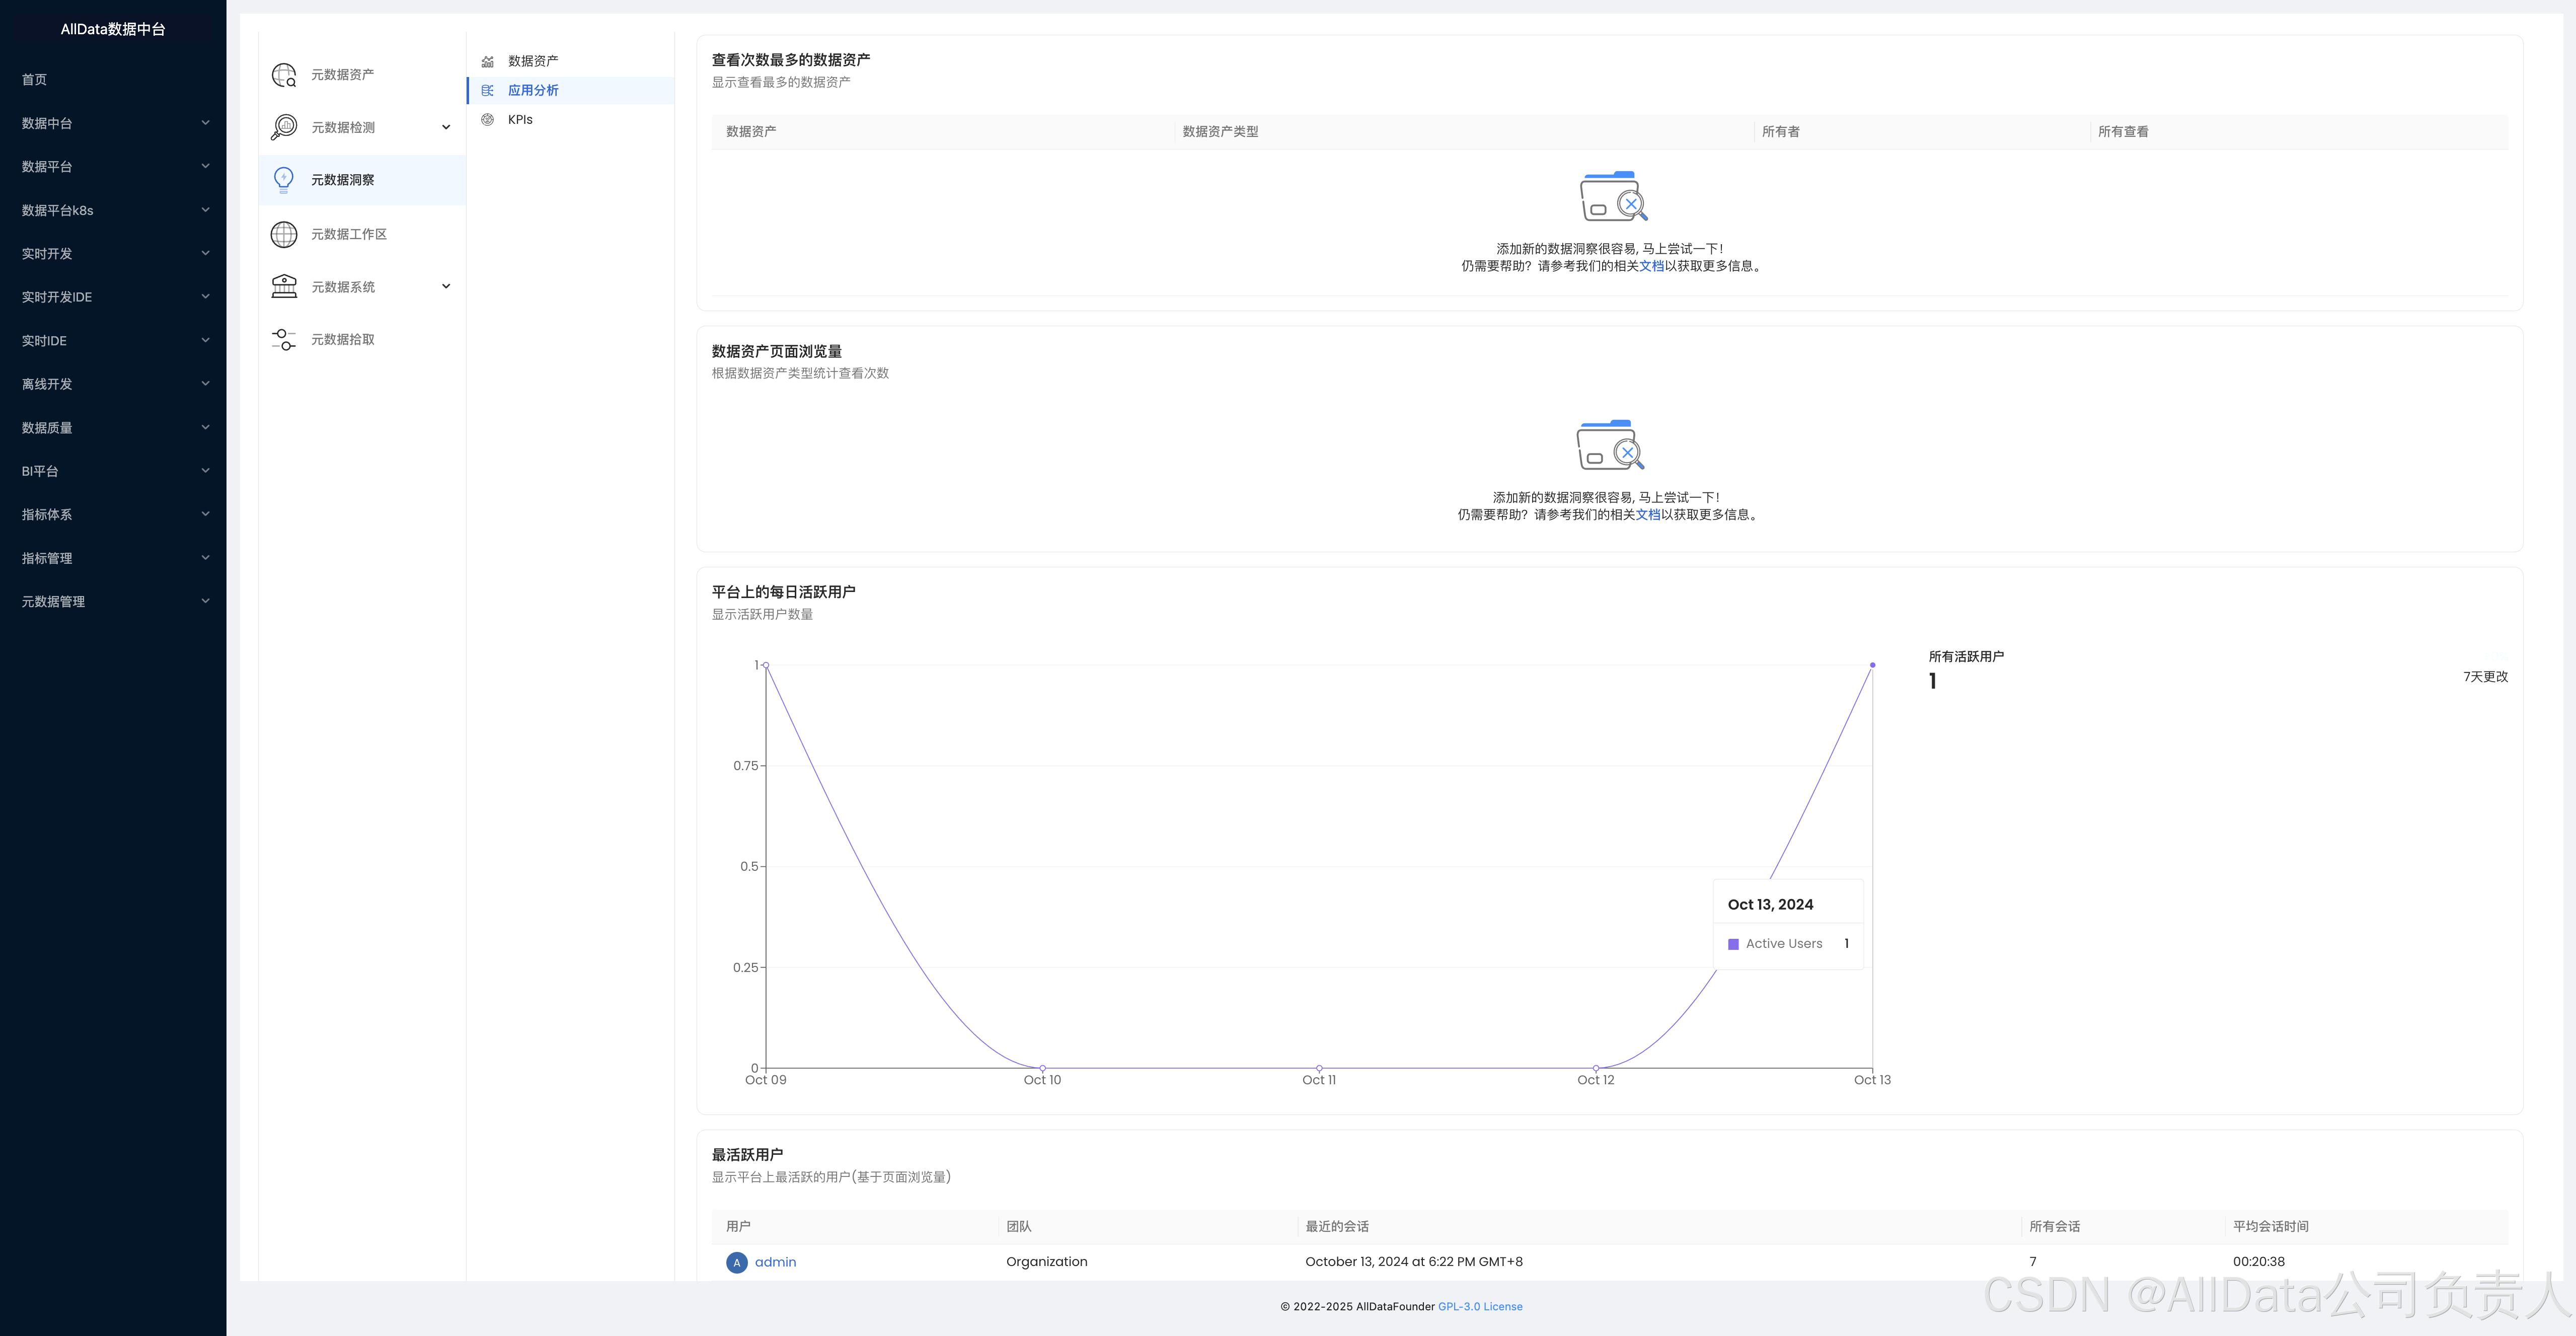Click the 元数据工作区 globe icon
Screen dimensions: 2576x1336
pyautogui.click(x=284, y=234)
